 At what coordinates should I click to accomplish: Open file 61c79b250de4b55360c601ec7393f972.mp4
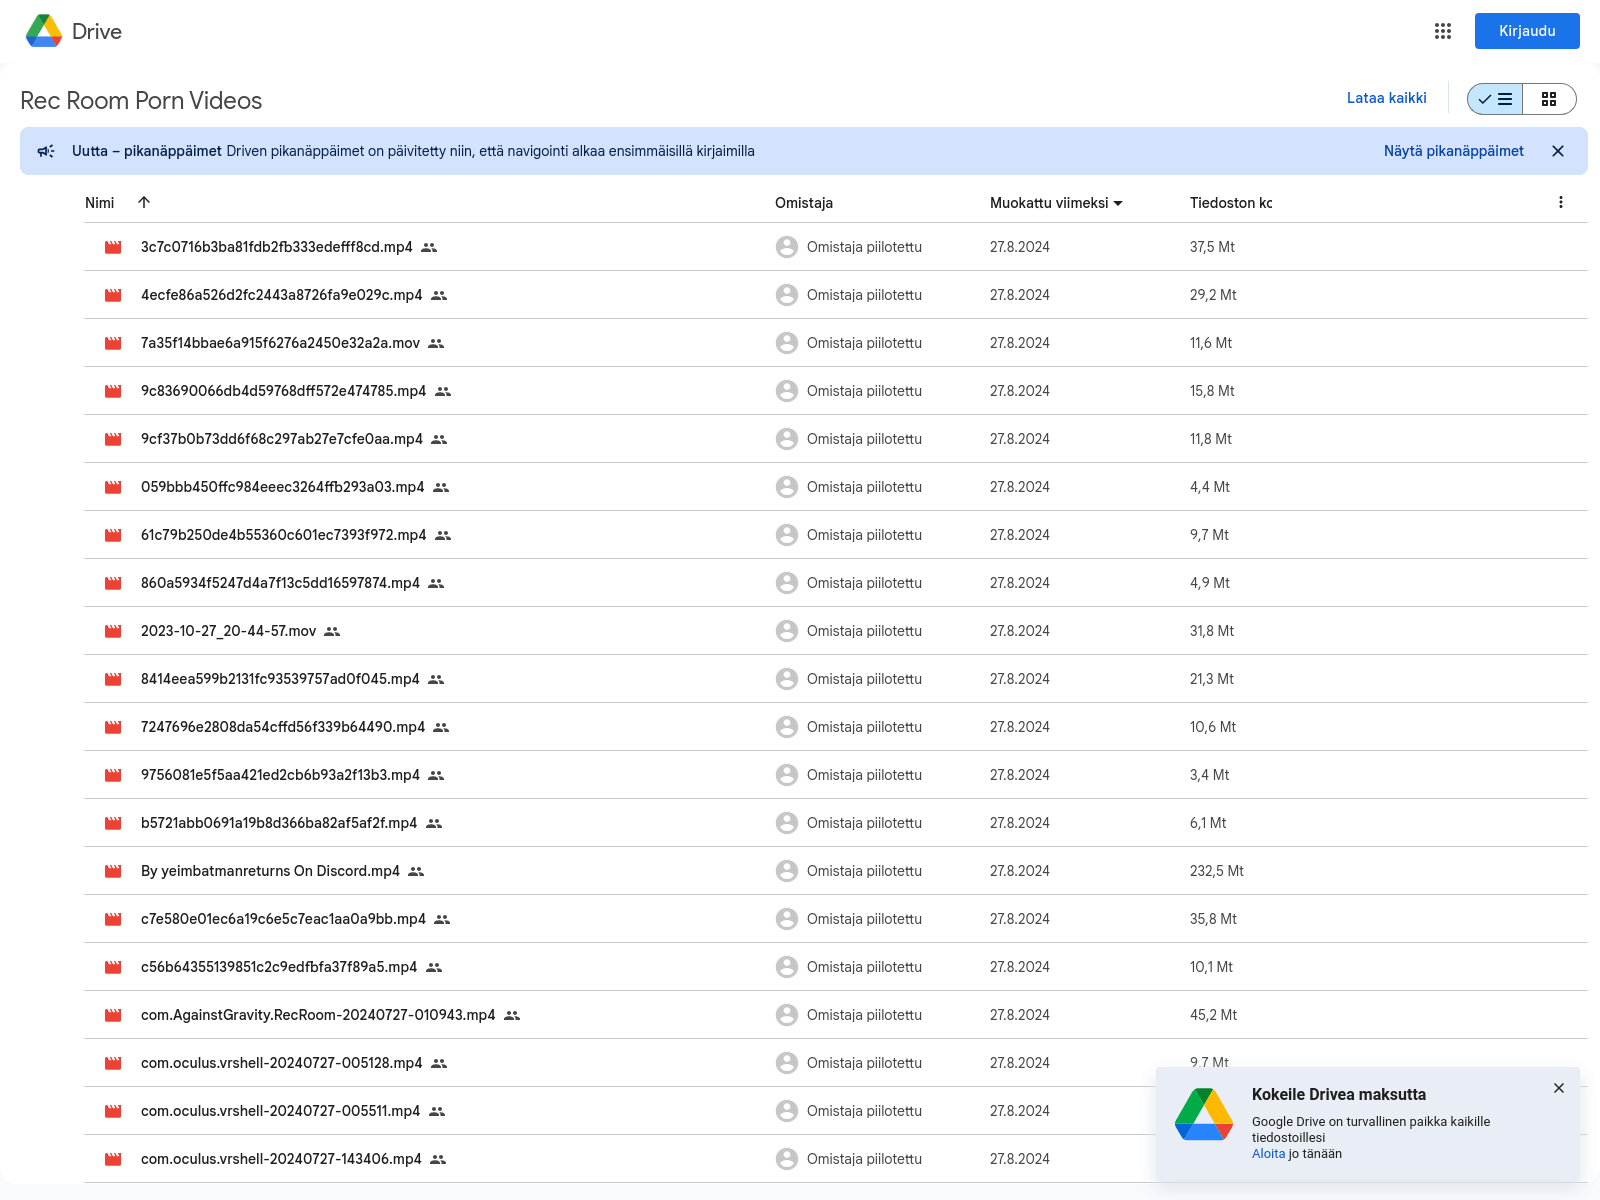tap(283, 535)
